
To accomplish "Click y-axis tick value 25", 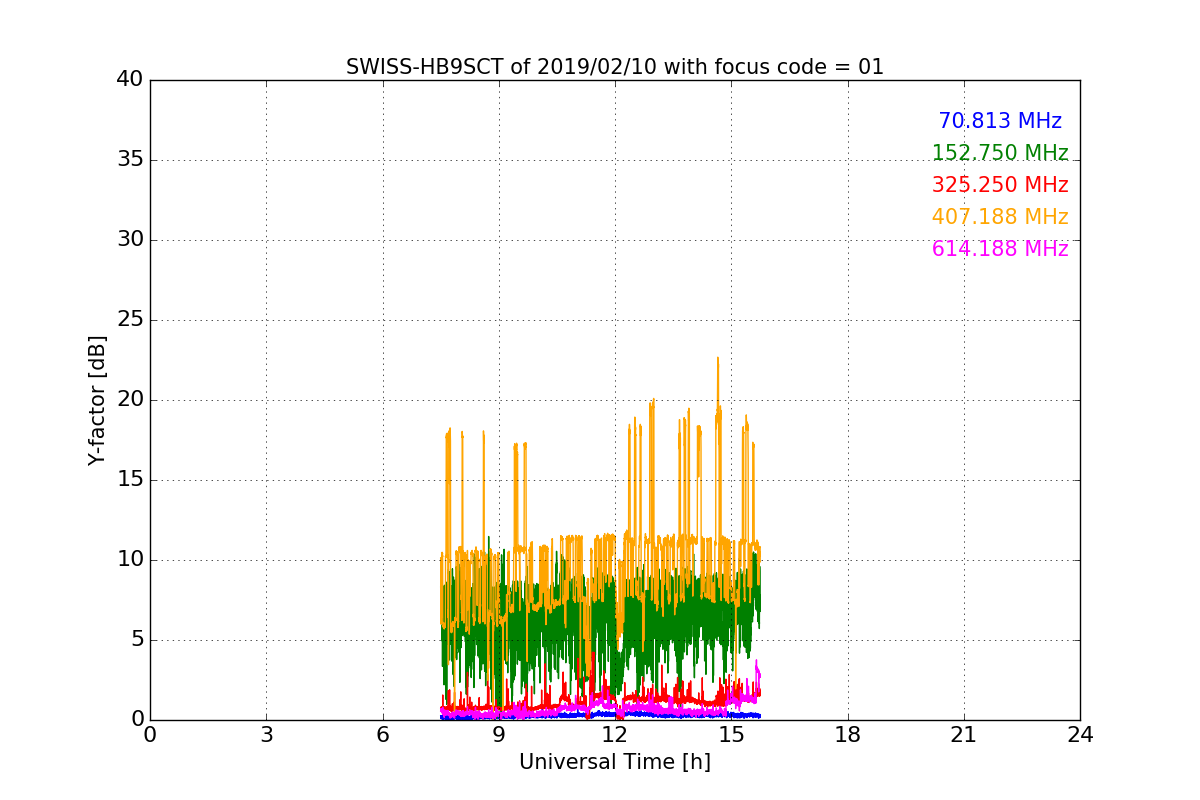I will pos(130,320).
